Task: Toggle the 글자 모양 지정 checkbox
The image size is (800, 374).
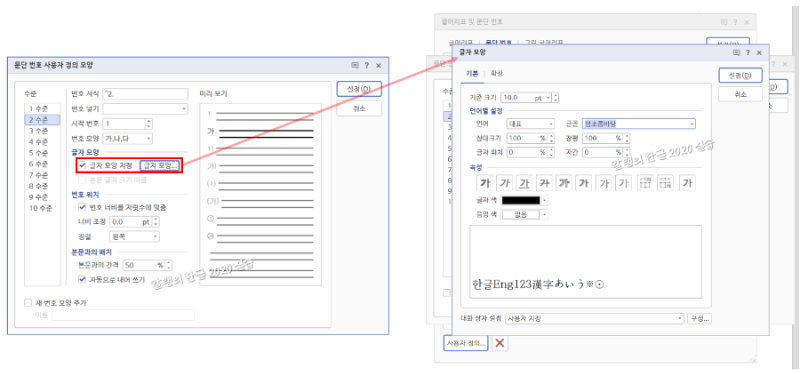Action: (82, 165)
